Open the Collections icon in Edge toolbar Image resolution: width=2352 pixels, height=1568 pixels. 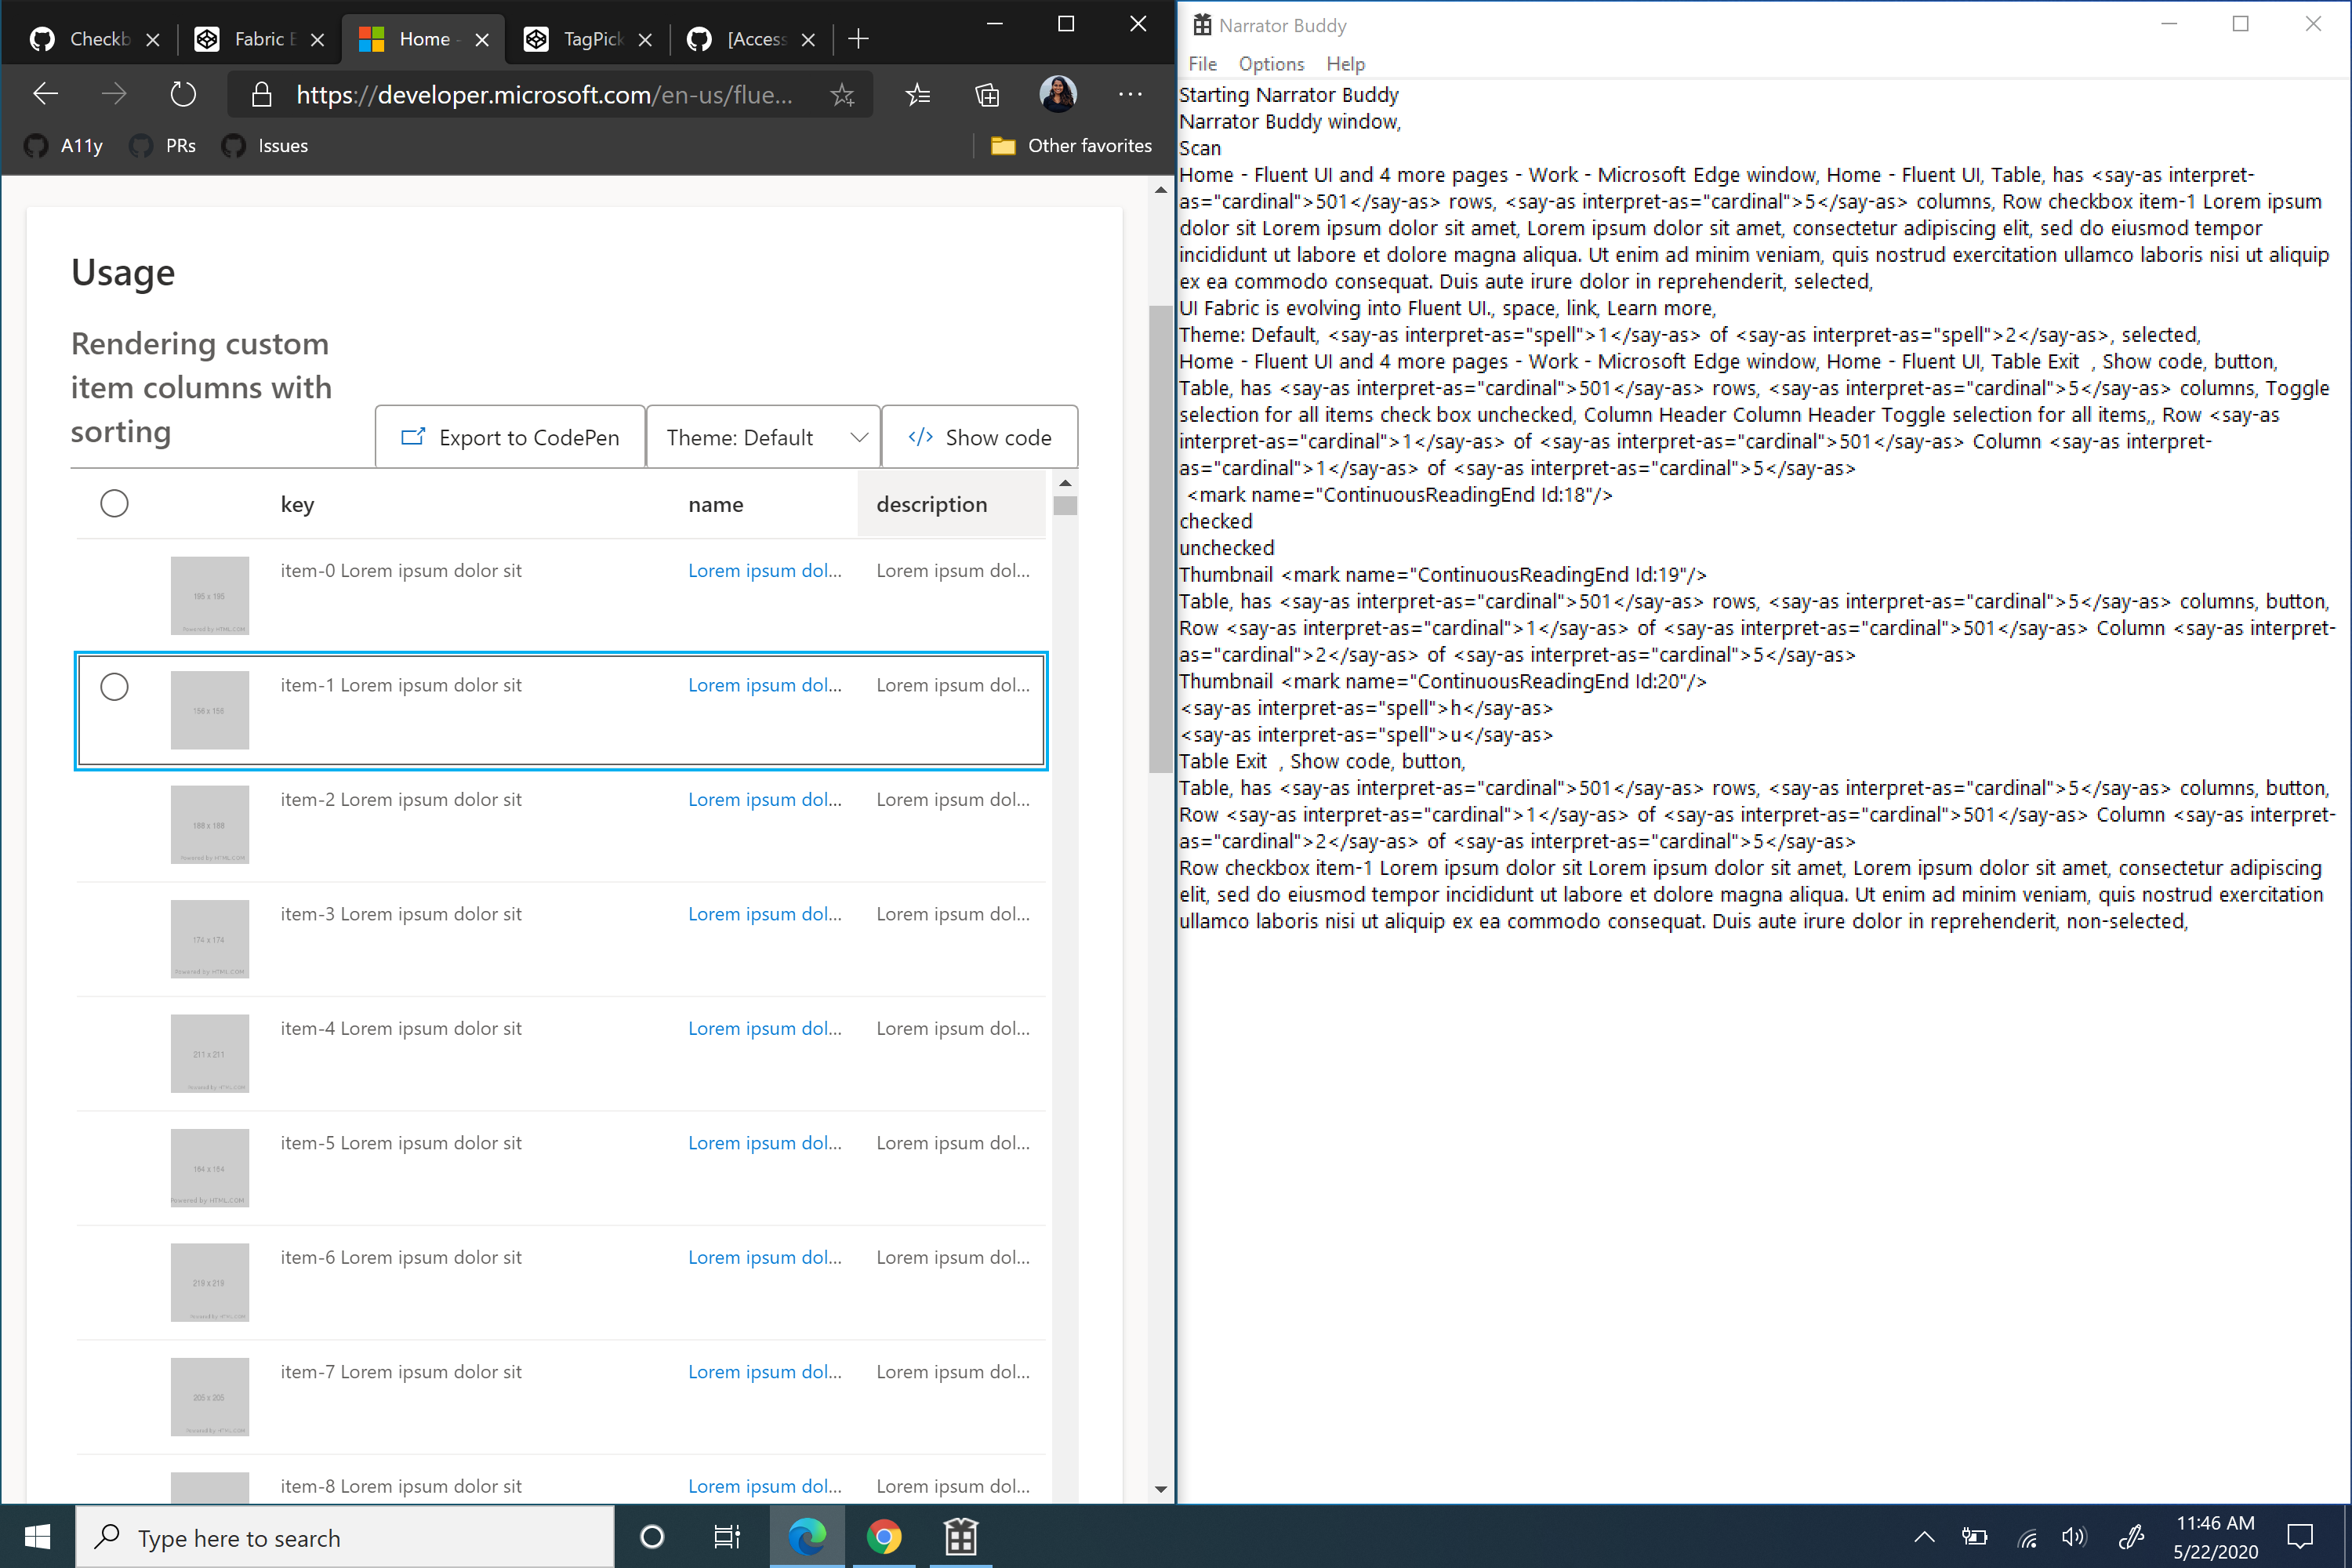pos(987,94)
